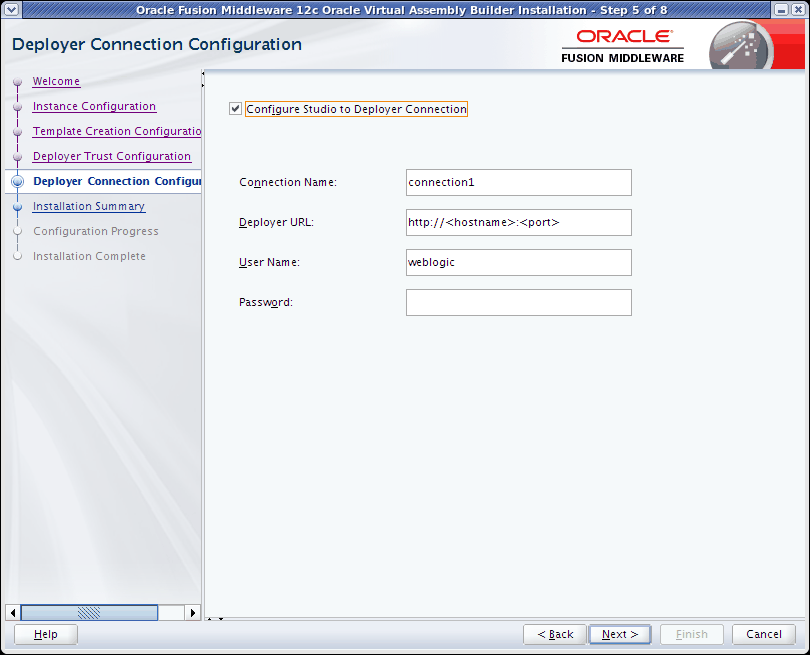
Task: Click the Password field
Action: pos(519,302)
